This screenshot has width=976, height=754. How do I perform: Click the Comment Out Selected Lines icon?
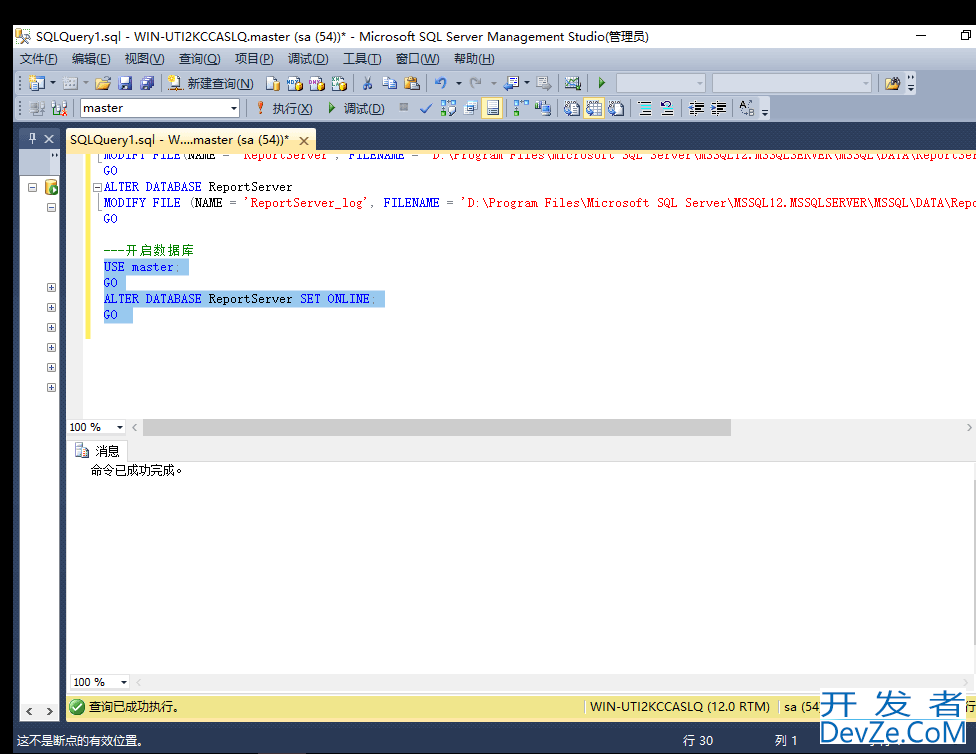[645, 108]
